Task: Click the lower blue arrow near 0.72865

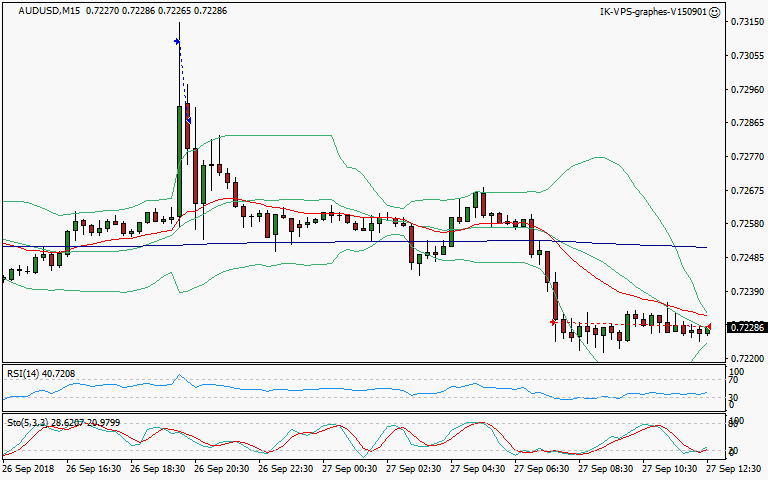Action: pos(188,120)
